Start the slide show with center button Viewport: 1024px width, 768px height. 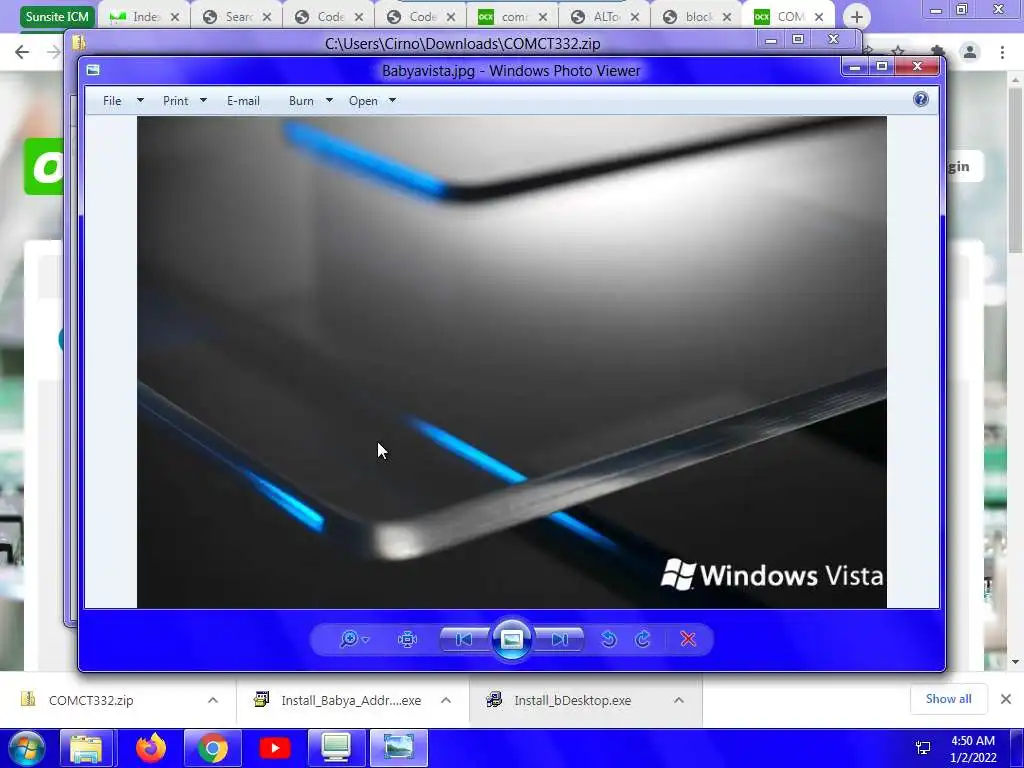click(511, 639)
